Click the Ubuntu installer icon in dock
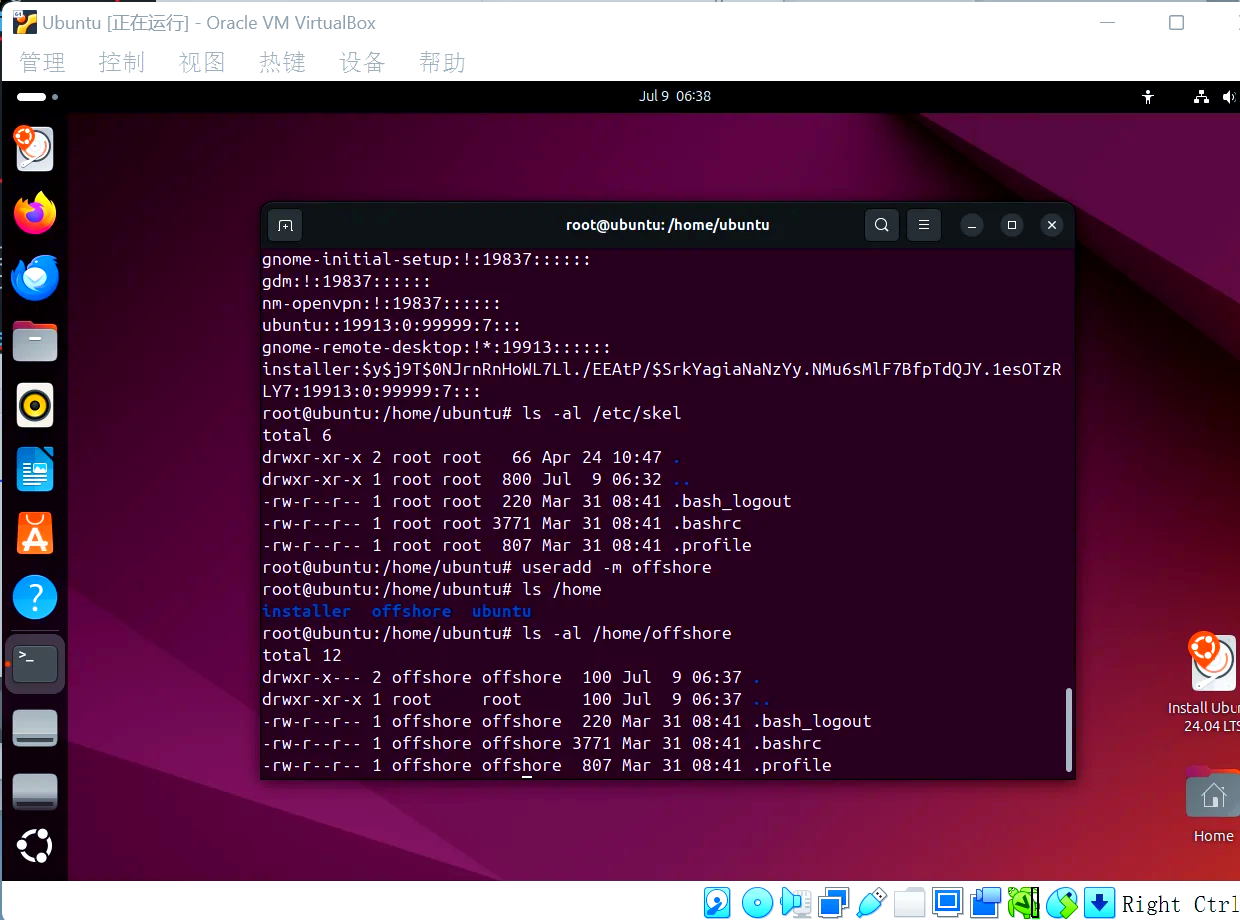This screenshot has width=1240, height=920. pyautogui.click(x=35, y=149)
